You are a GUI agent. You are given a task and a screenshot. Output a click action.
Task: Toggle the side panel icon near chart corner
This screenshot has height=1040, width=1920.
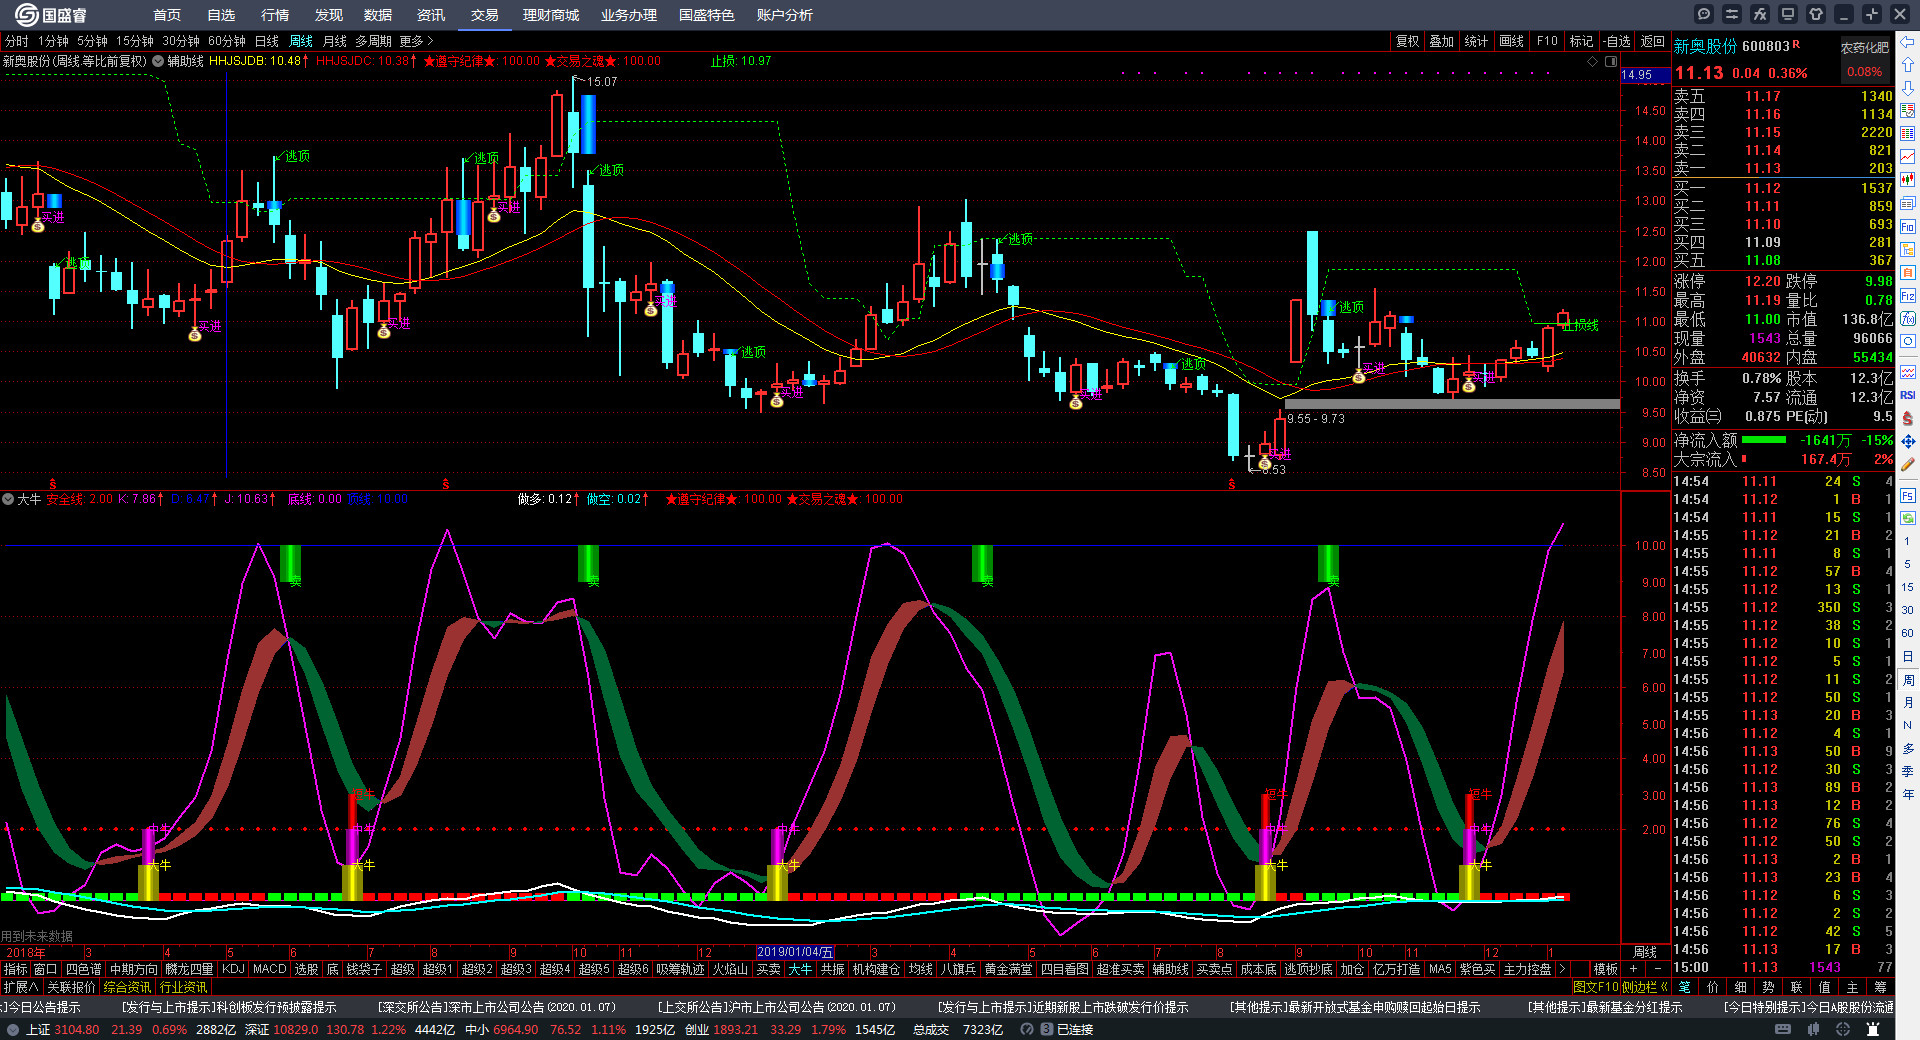coord(1611,62)
